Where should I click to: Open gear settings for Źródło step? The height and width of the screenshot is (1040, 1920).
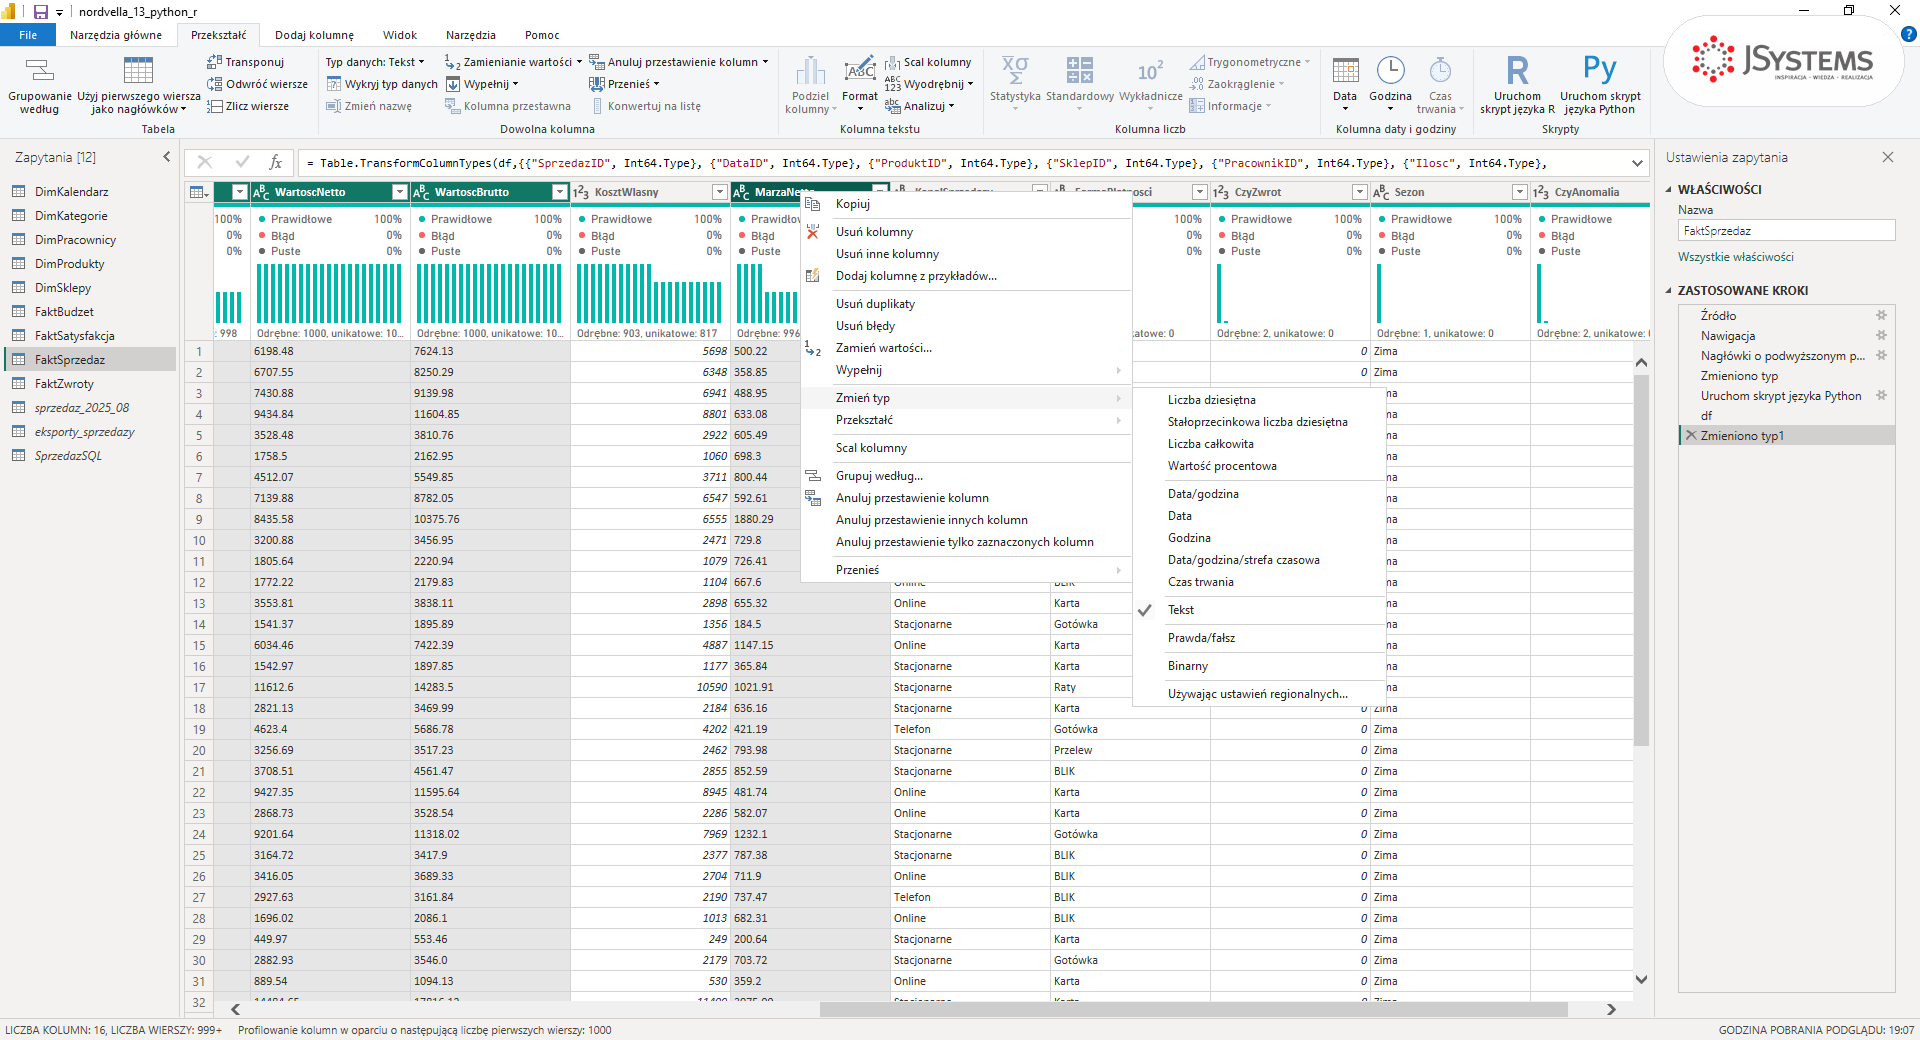[1881, 315]
